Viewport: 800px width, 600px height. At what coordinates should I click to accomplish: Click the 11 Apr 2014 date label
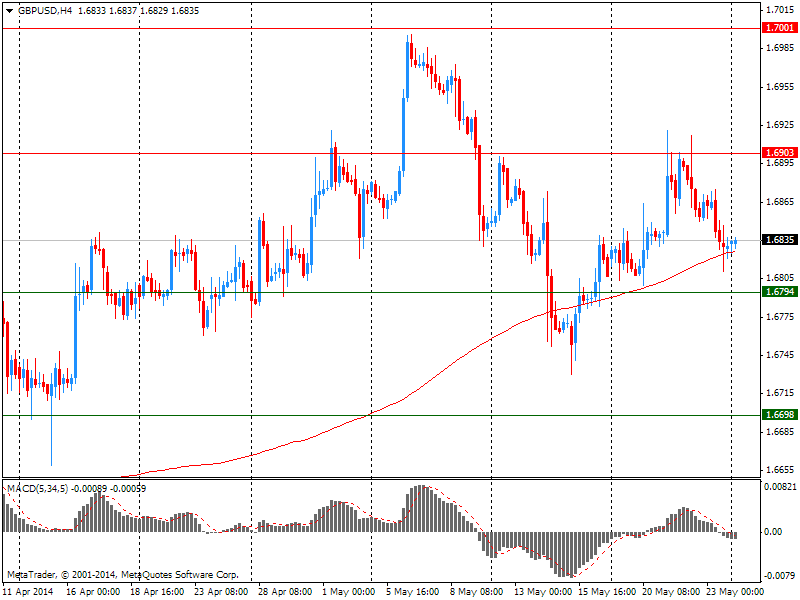28,592
